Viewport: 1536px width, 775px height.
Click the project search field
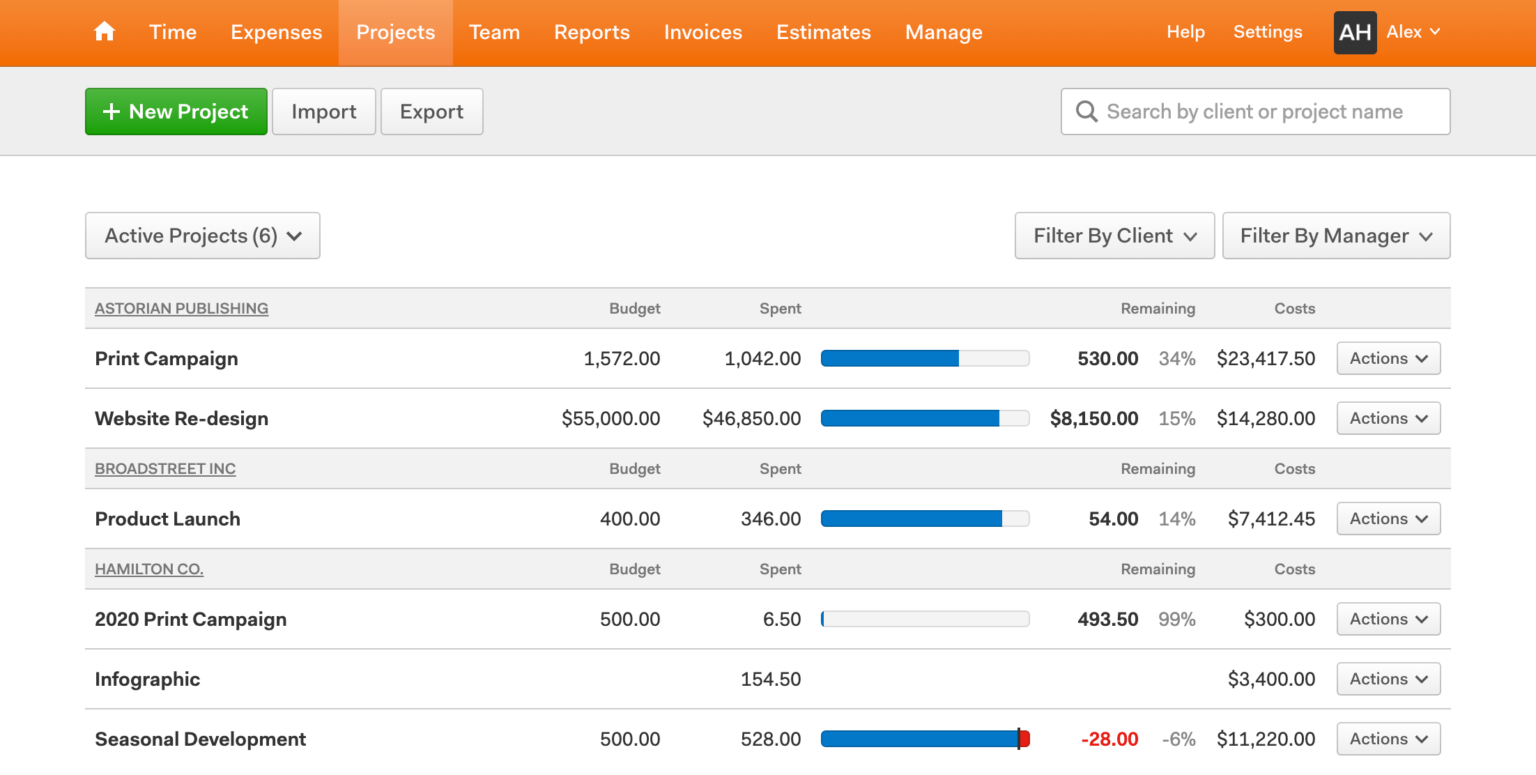tap(1250, 111)
